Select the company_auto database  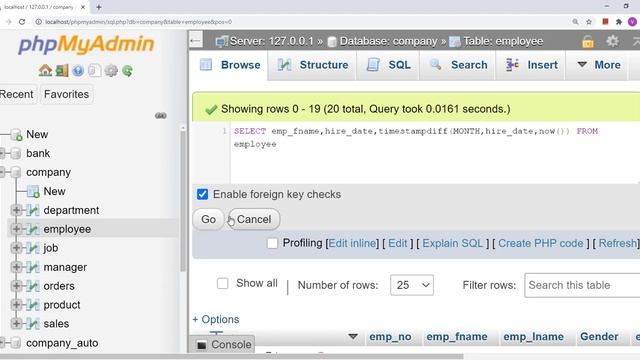[62, 343]
